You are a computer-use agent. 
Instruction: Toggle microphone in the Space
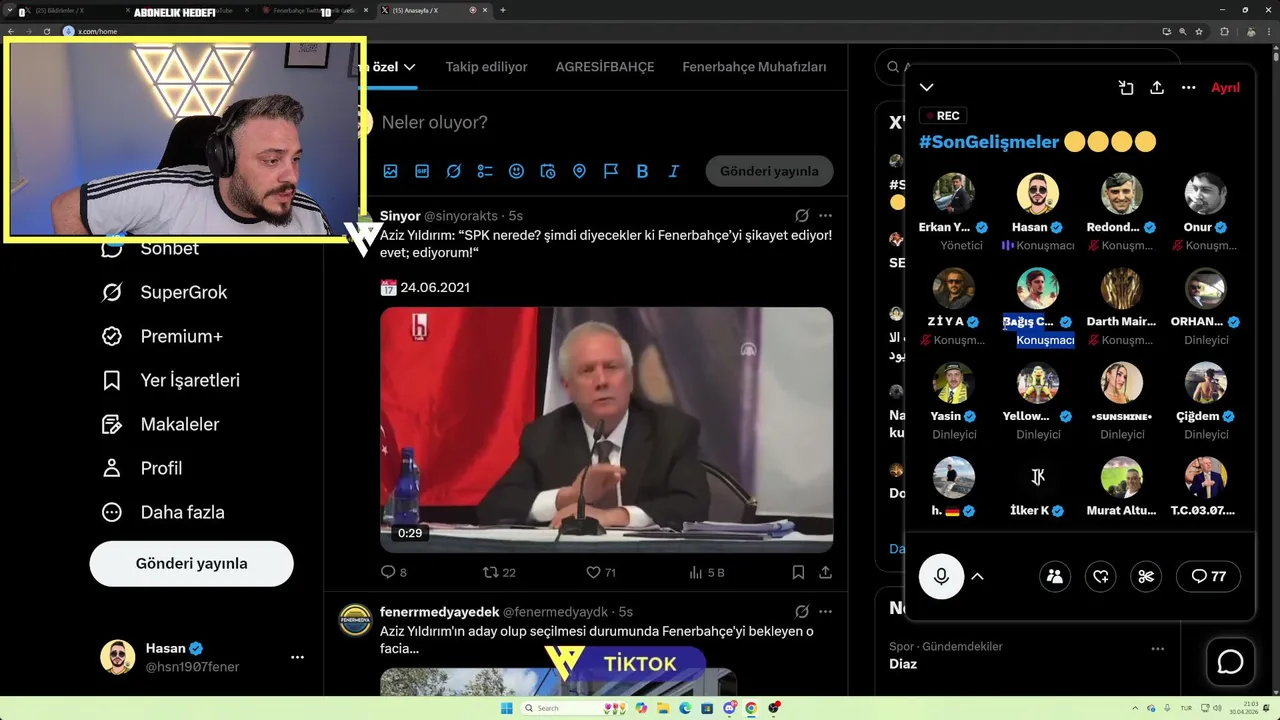pos(941,576)
